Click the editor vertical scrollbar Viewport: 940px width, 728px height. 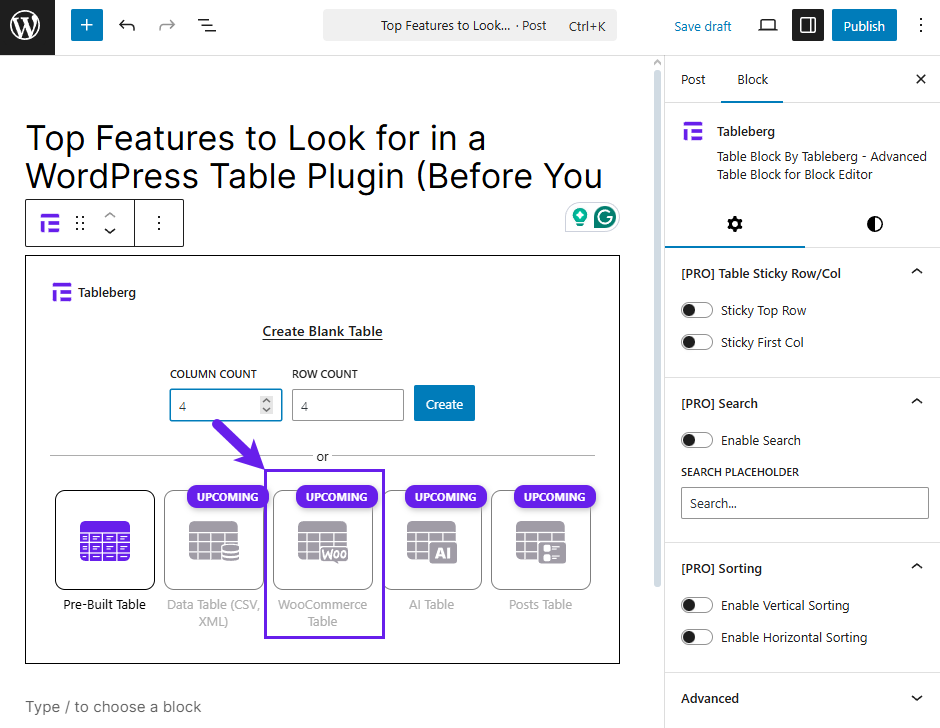coord(657,327)
